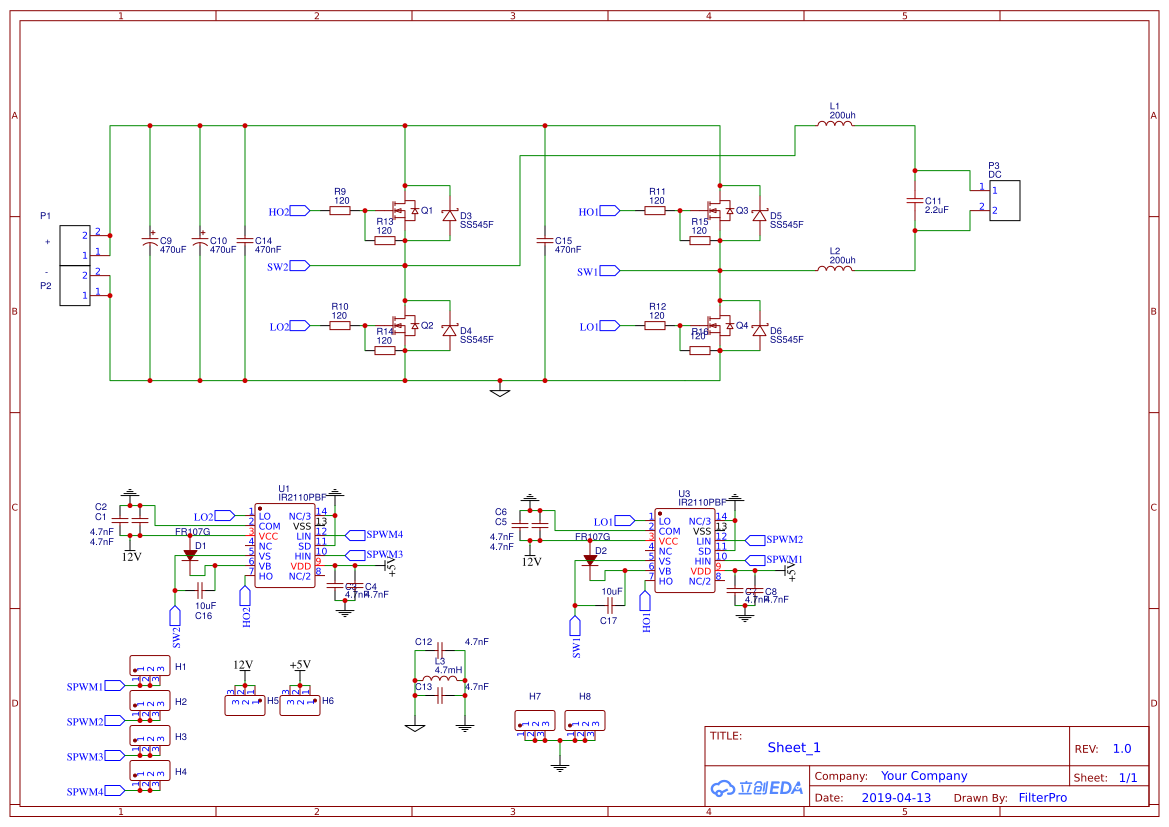Image resolution: width=1169 pixels, height=827 pixels.
Task: Select the LO1 net port beside R12
Action: pyautogui.click(x=609, y=327)
